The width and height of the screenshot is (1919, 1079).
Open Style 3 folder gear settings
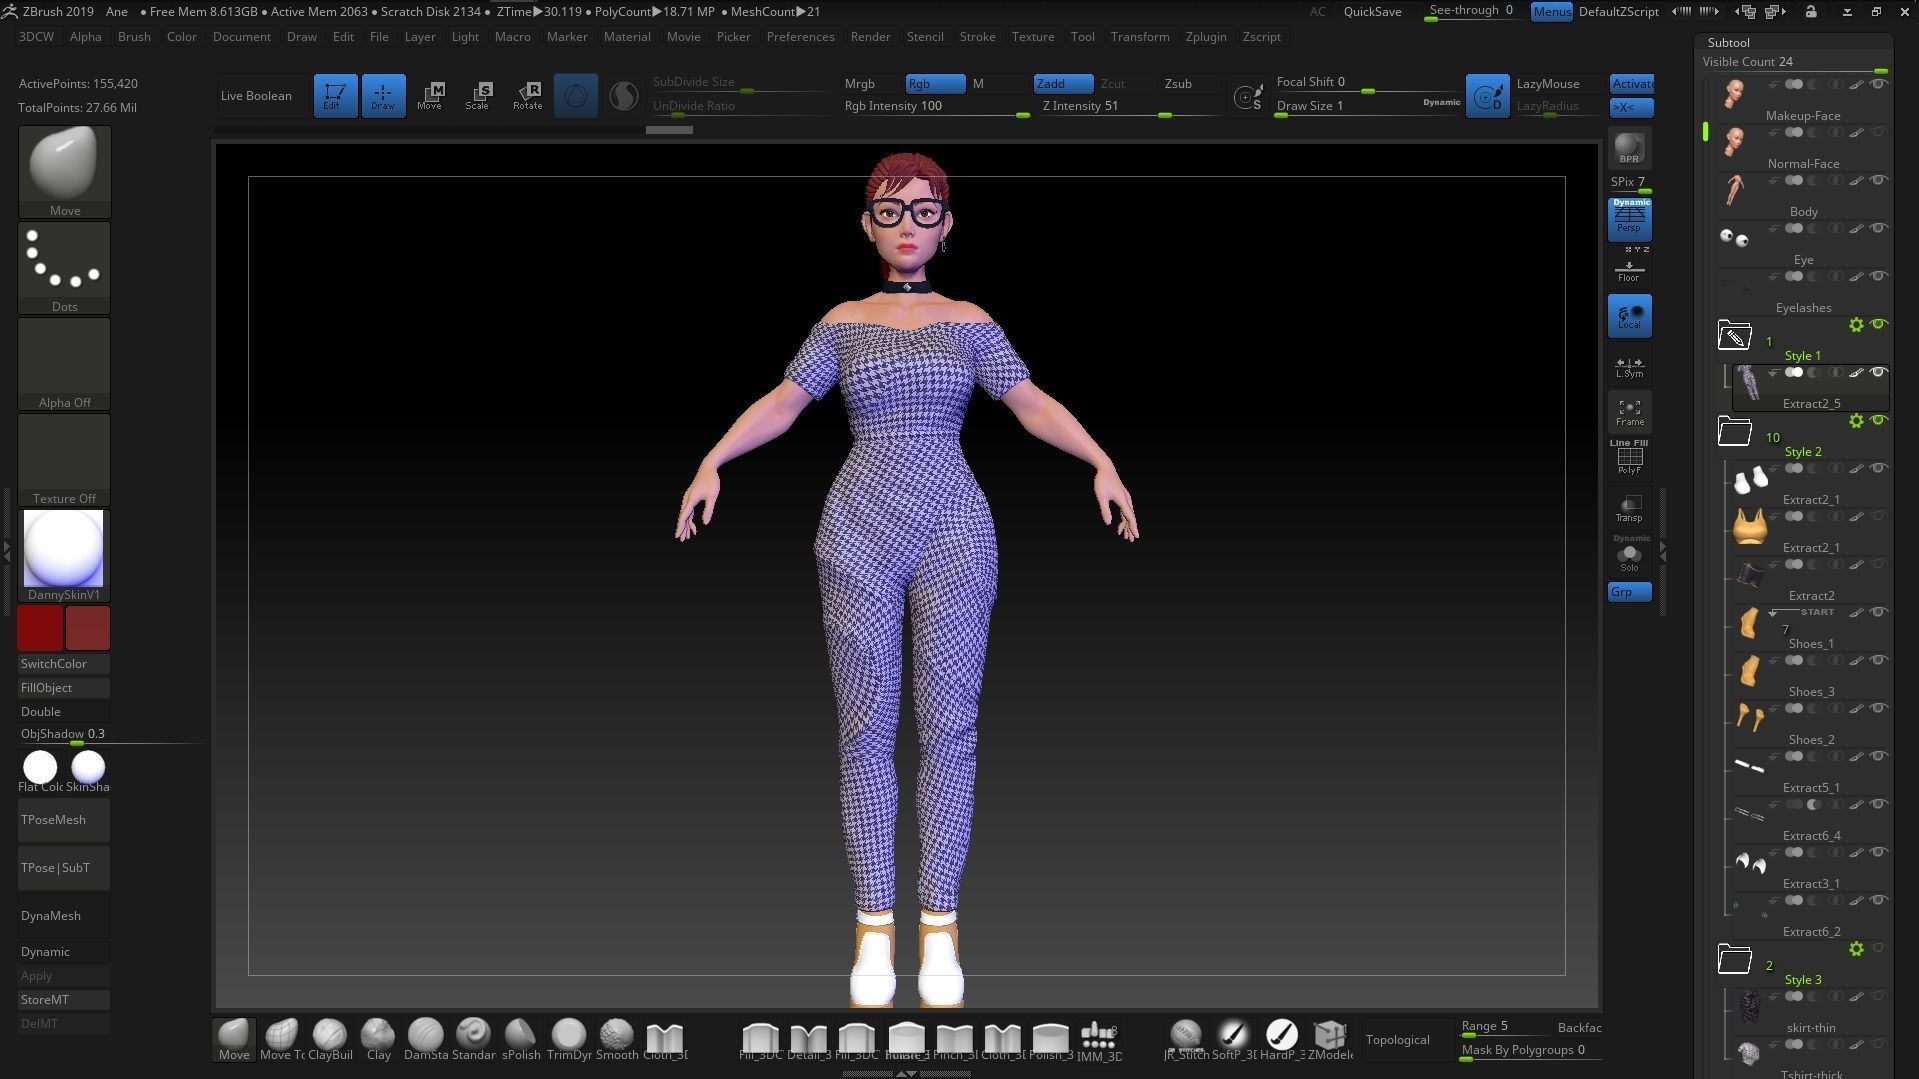tap(1856, 949)
